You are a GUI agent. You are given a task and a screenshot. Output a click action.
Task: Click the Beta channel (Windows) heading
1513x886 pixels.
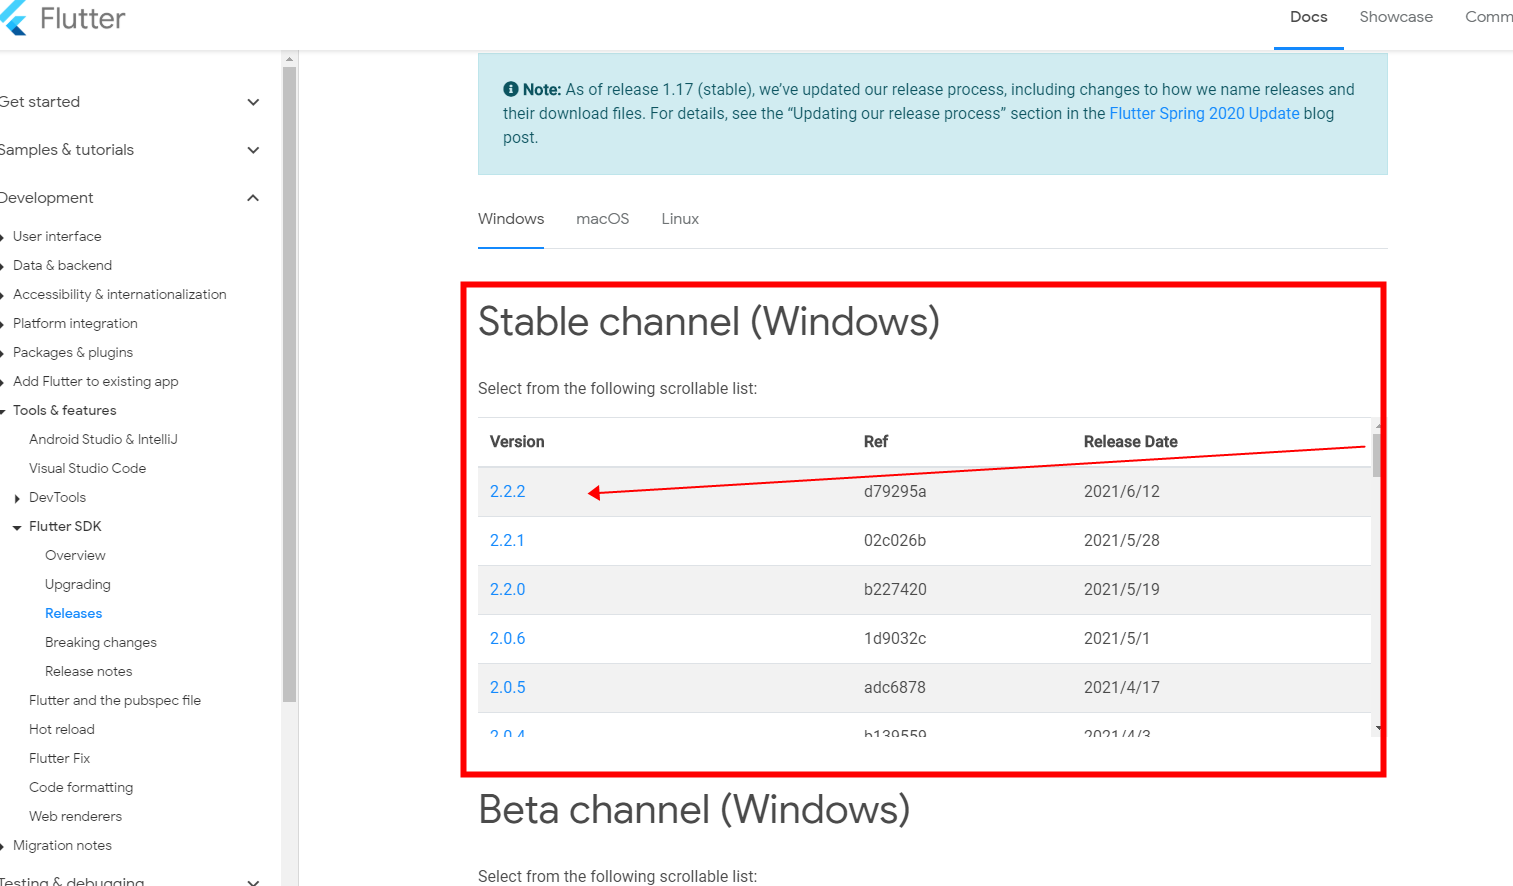[694, 810]
